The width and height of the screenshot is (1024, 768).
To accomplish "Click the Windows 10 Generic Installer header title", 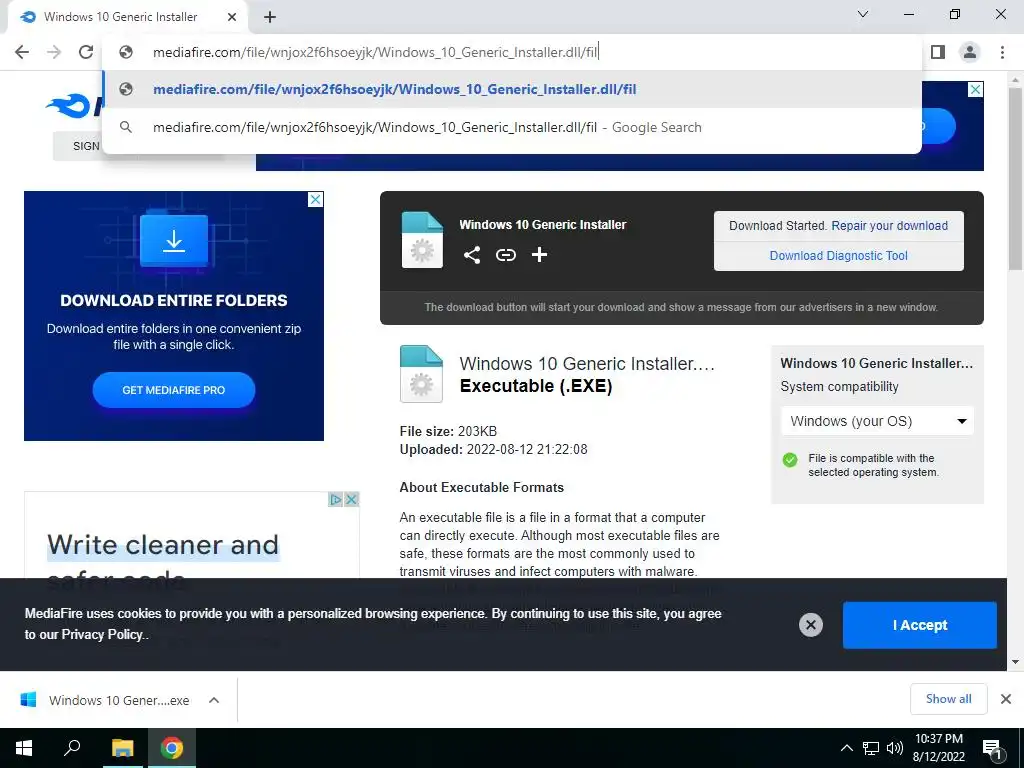I will point(543,225).
